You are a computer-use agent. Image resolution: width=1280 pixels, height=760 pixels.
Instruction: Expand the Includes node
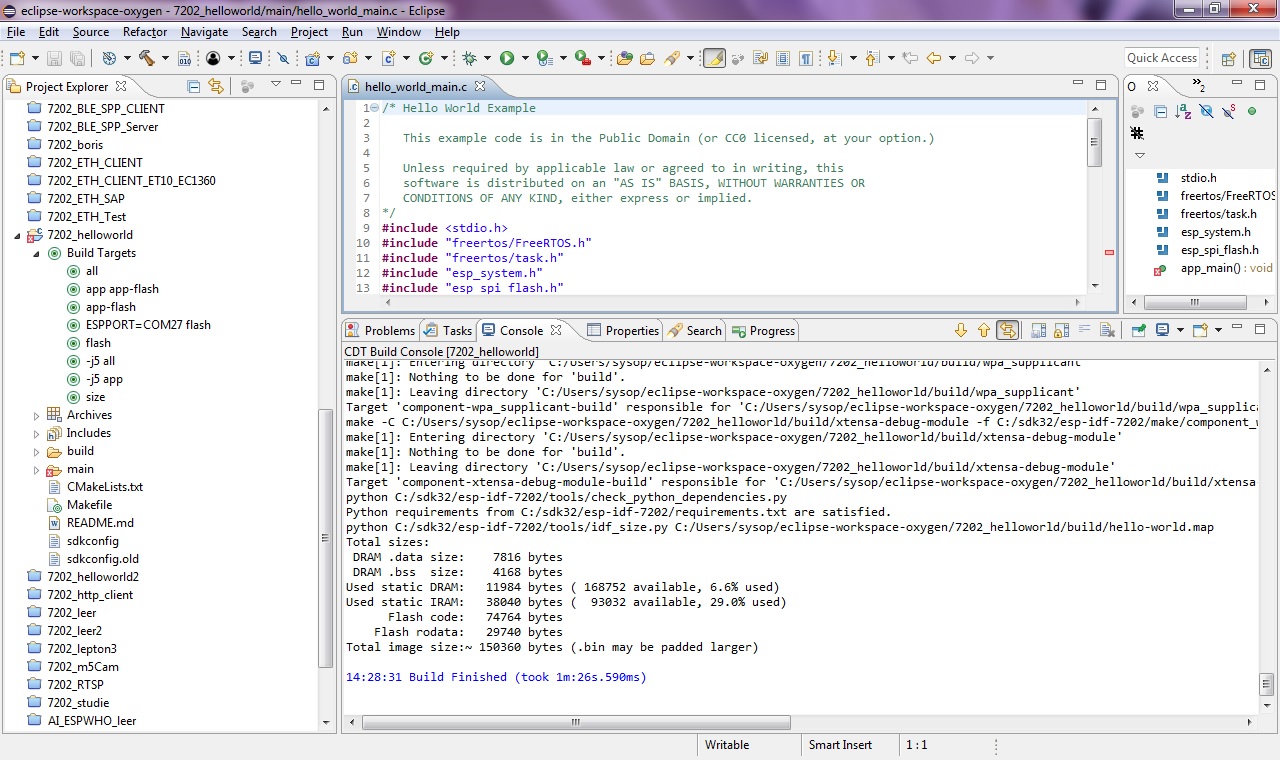pos(37,433)
